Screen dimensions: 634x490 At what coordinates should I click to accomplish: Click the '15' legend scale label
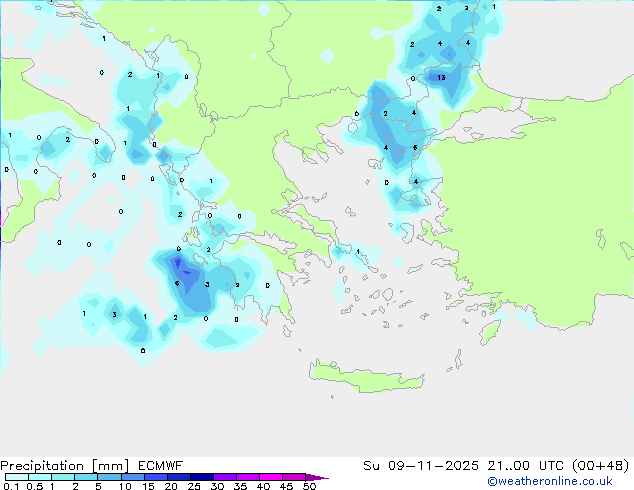click(x=148, y=486)
